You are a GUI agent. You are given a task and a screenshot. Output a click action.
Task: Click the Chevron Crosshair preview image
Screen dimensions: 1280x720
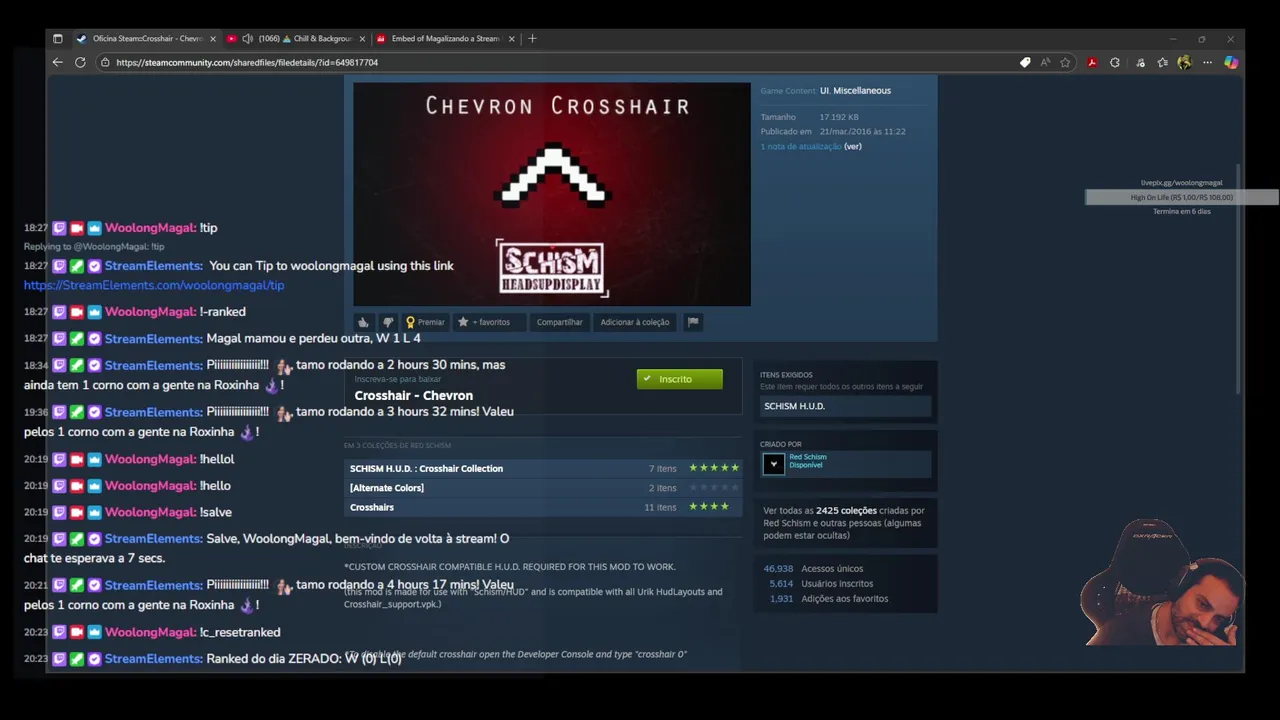(x=551, y=194)
